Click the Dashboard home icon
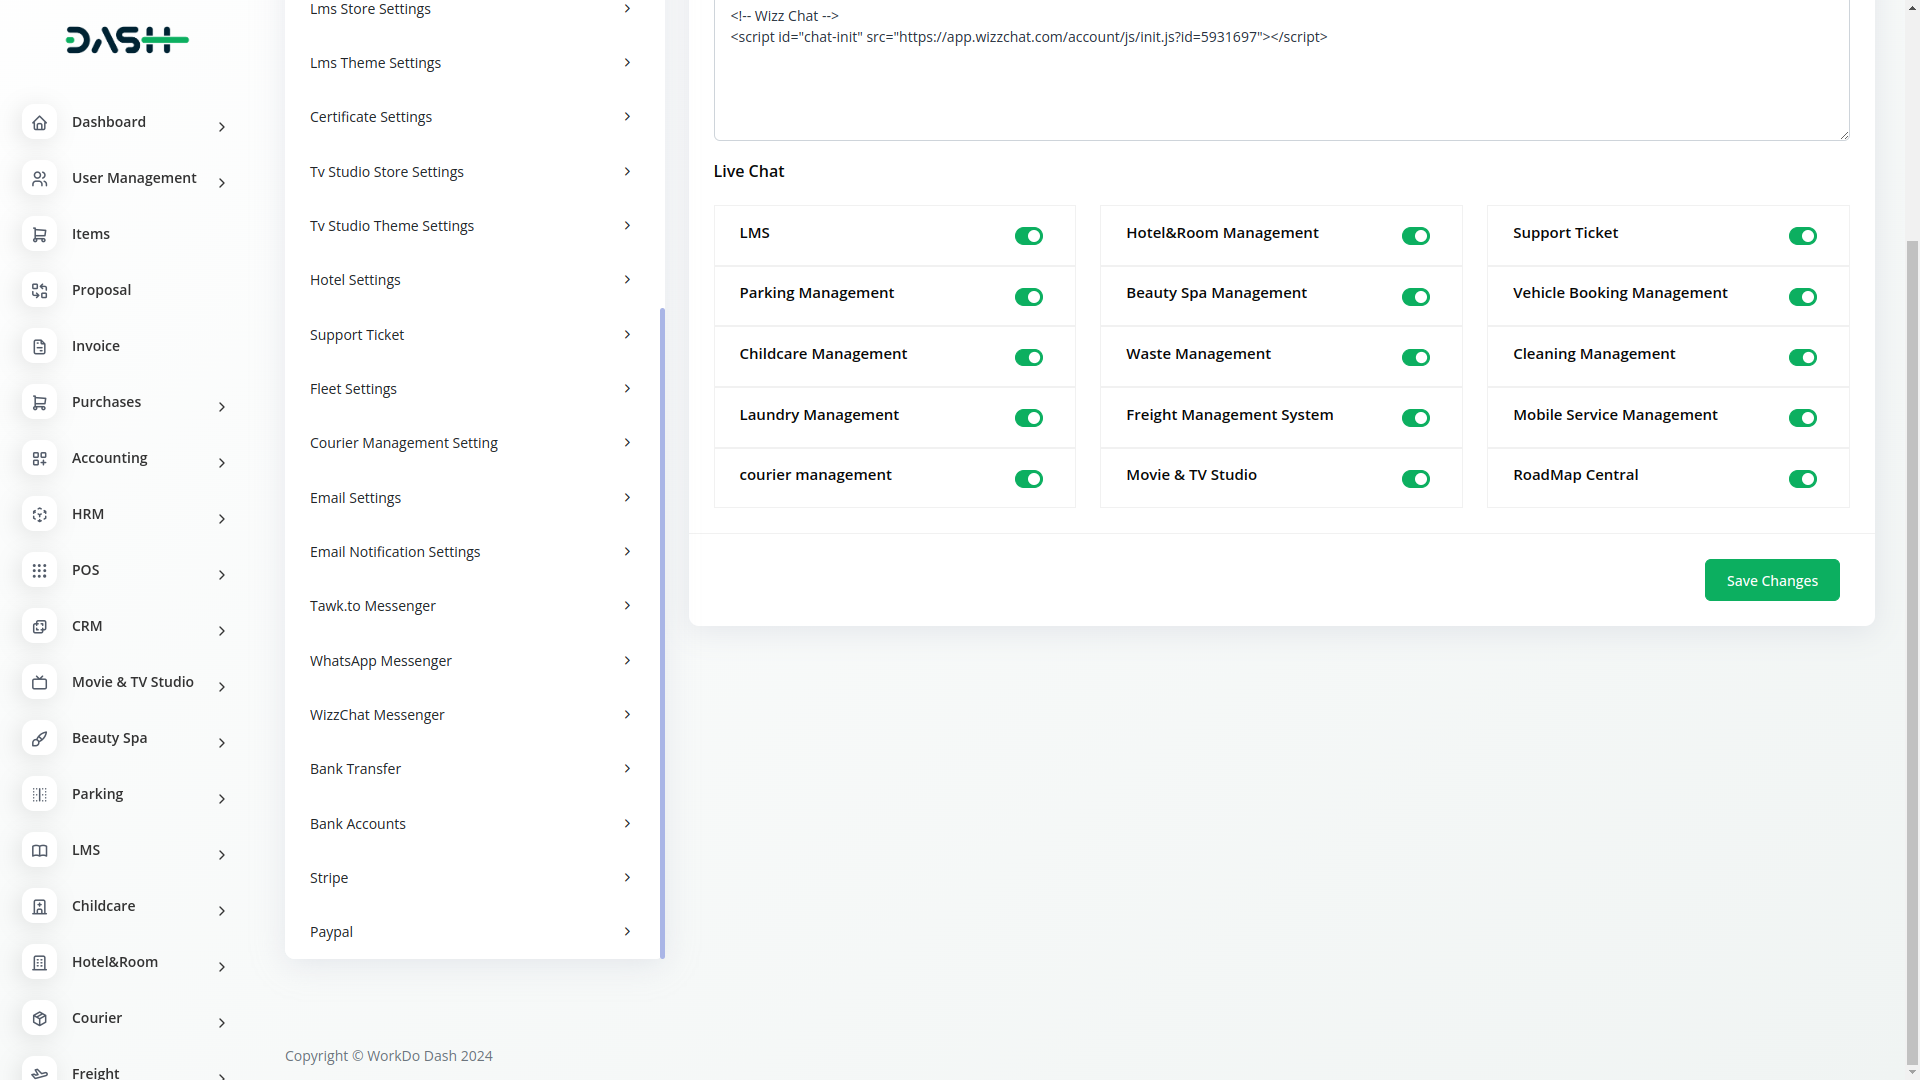Viewport: 1920px width, 1080px height. (39, 122)
